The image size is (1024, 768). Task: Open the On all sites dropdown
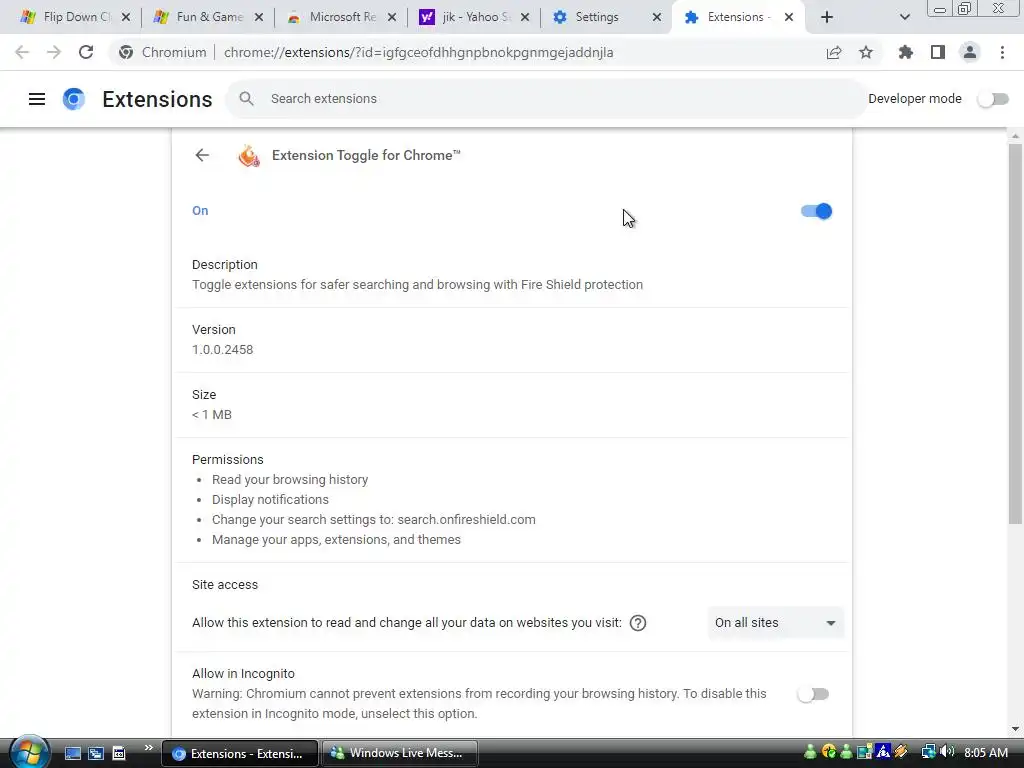tap(775, 623)
